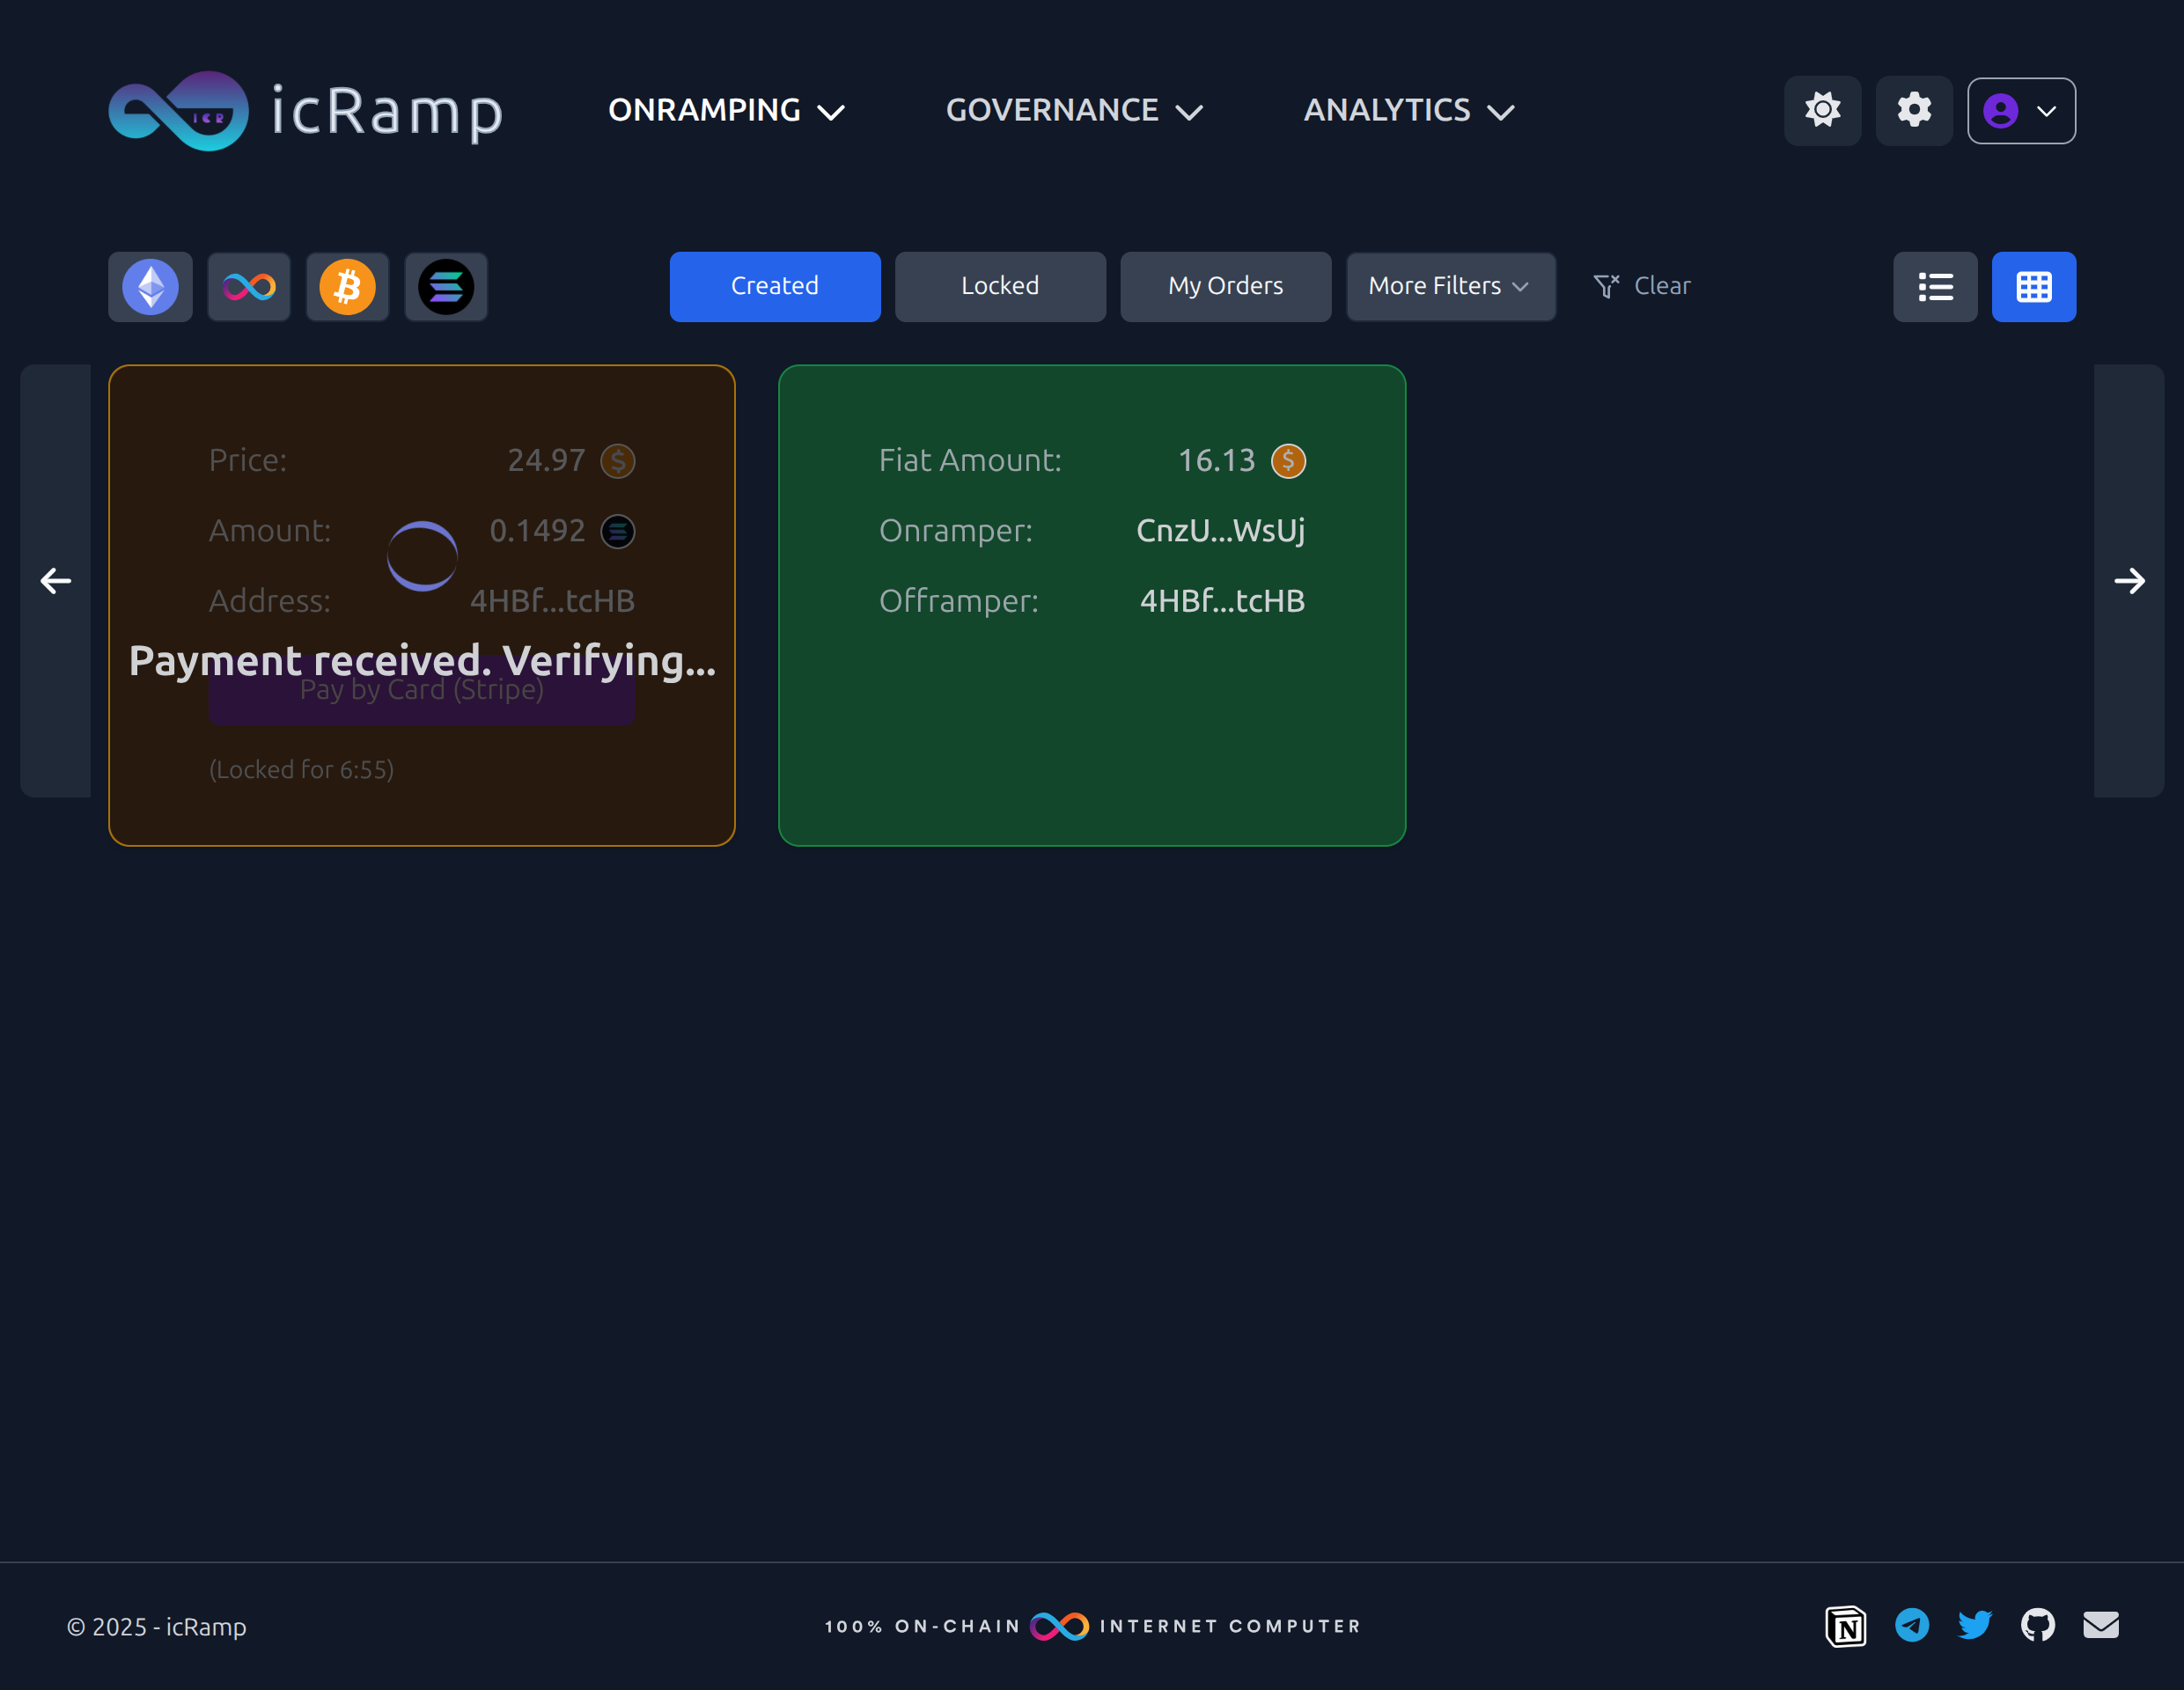This screenshot has height=1690, width=2184.
Task: Click the Pay by Card (Stripe) button
Action: [422, 689]
